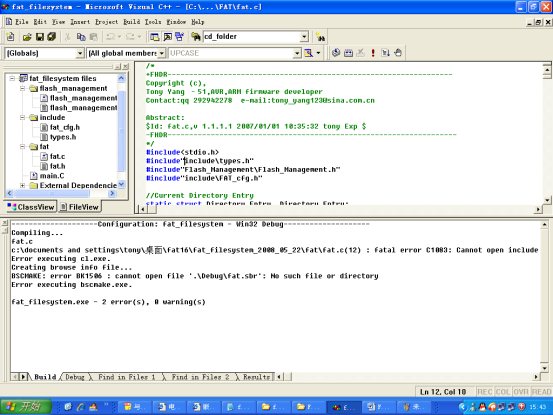Toggle the Output window icon

tap(168, 37)
